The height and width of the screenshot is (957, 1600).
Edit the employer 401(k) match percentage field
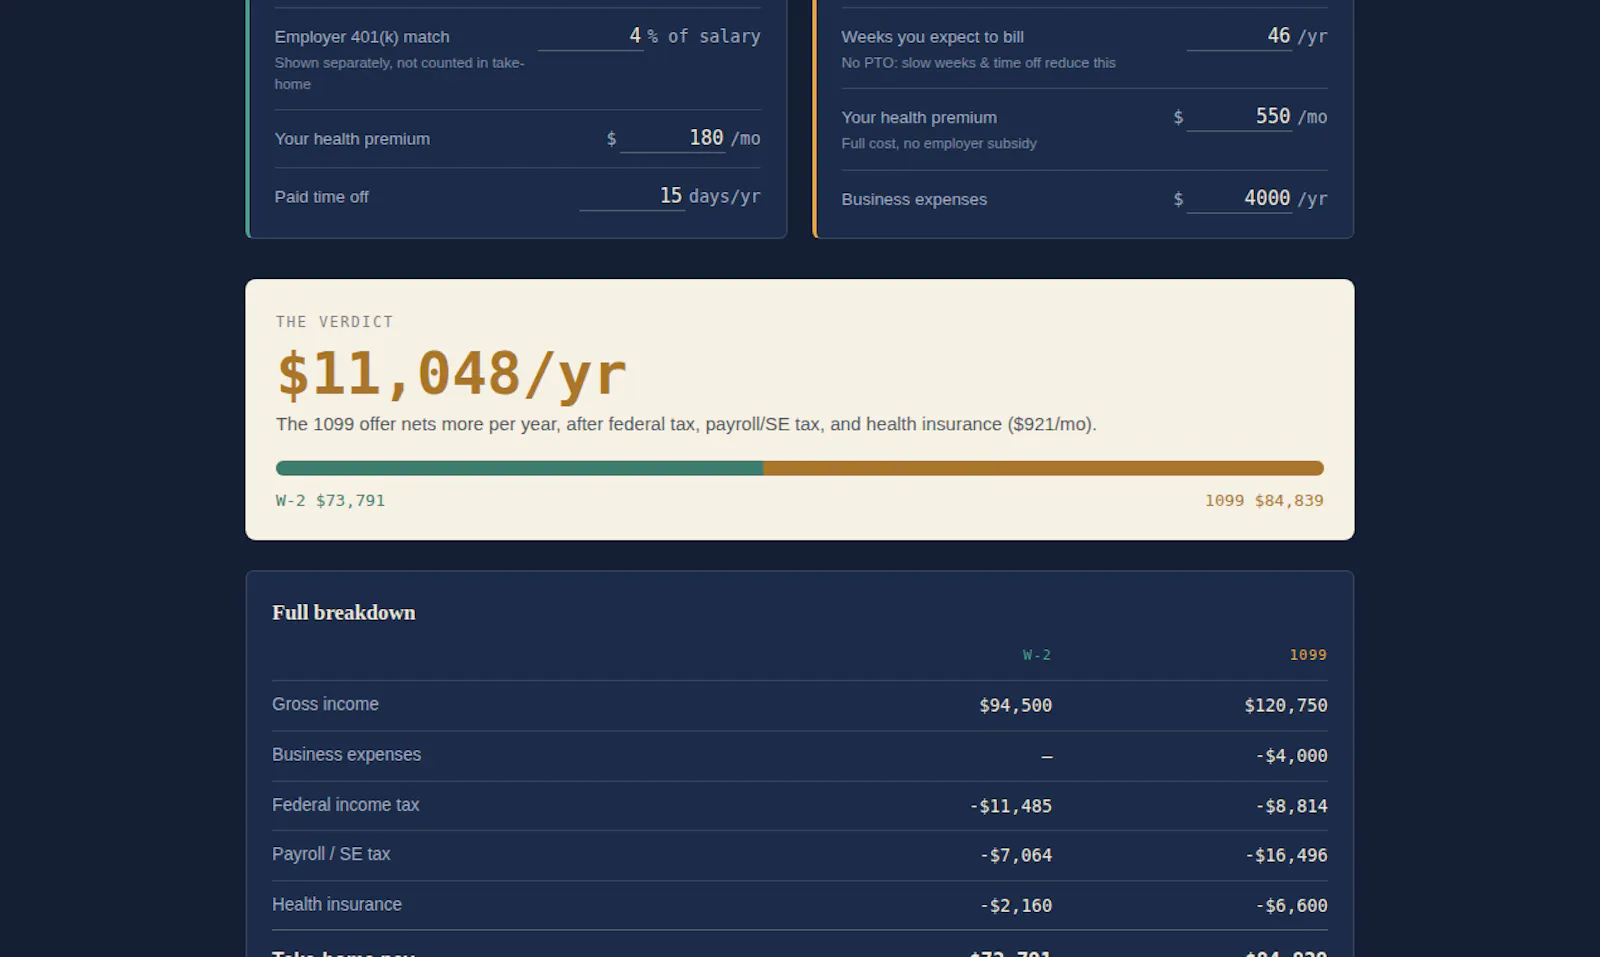pyautogui.click(x=591, y=36)
